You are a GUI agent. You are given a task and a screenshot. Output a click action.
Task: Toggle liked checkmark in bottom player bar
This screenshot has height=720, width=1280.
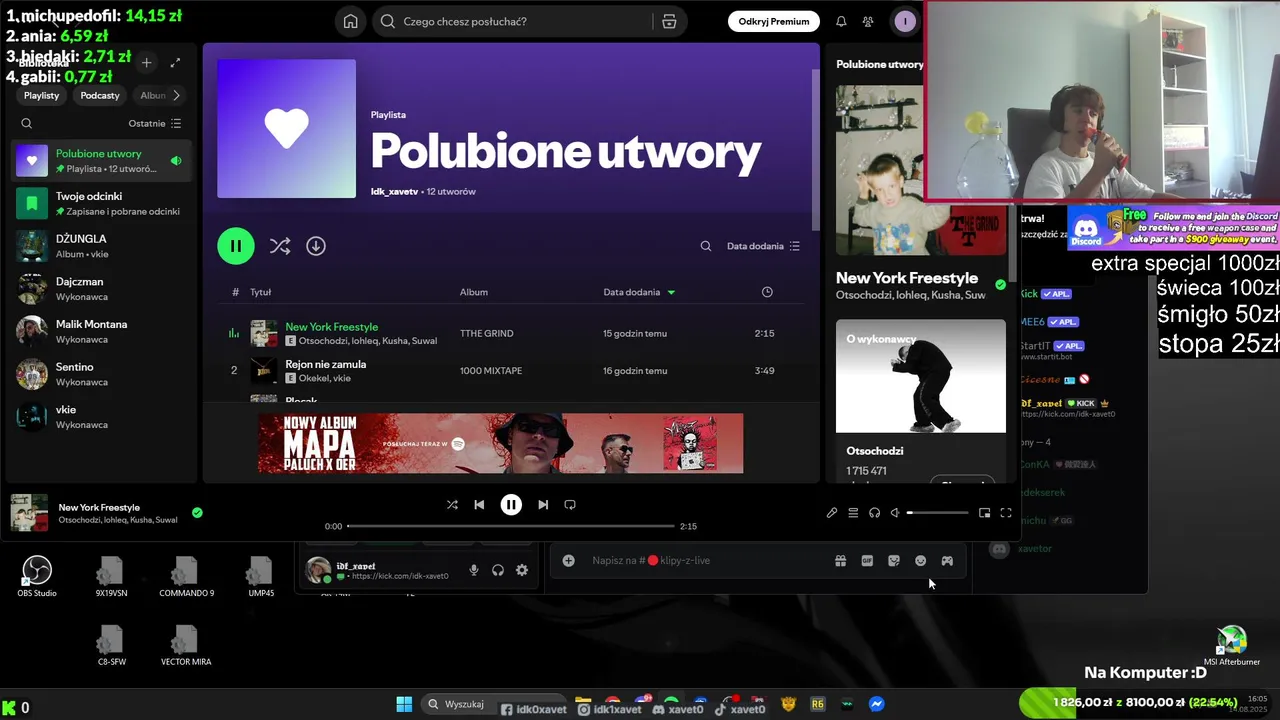(x=197, y=513)
